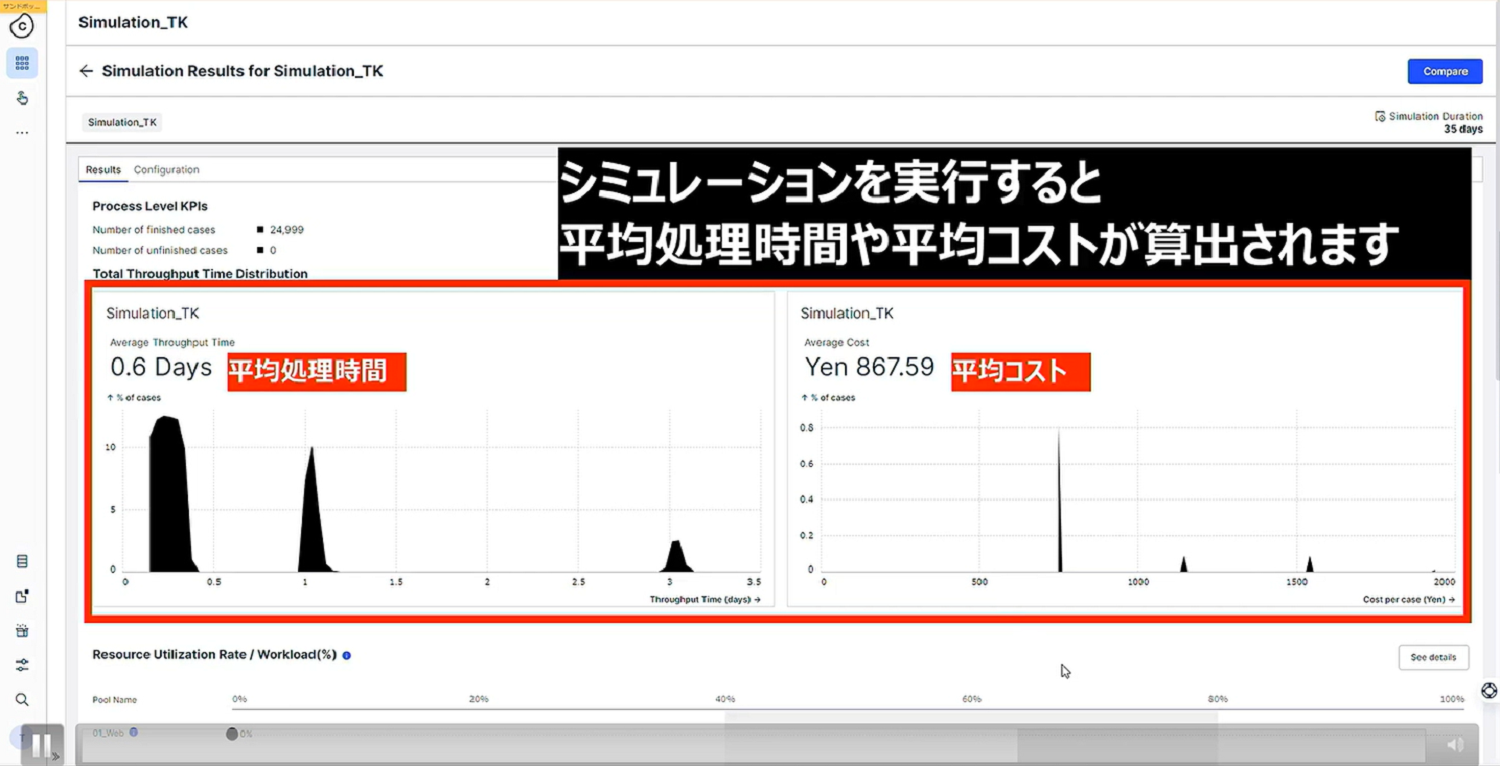
Task: Click the Compare button
Action: [1445, 71]
